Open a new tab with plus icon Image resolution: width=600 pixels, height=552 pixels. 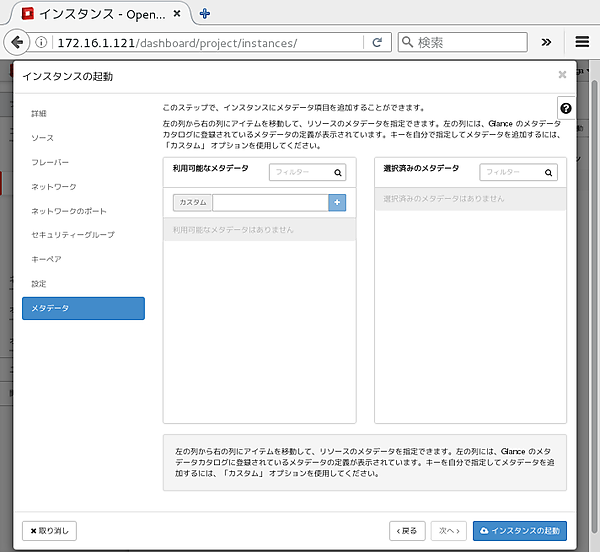tap(205, 14)
